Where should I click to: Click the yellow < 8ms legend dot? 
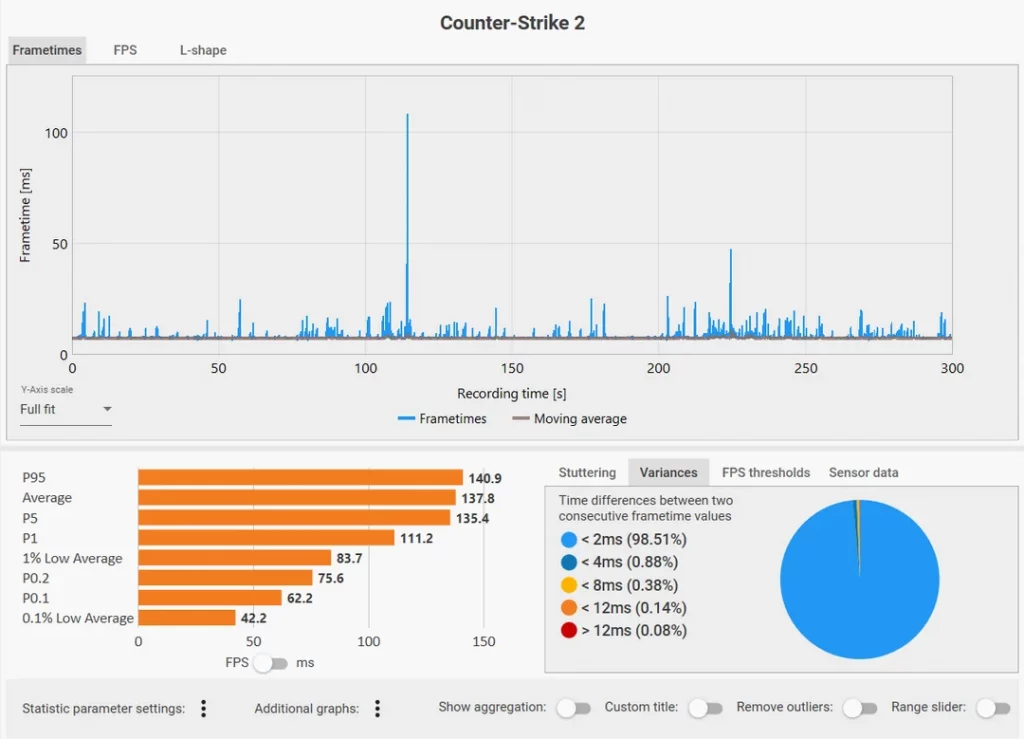pos(569,585)
